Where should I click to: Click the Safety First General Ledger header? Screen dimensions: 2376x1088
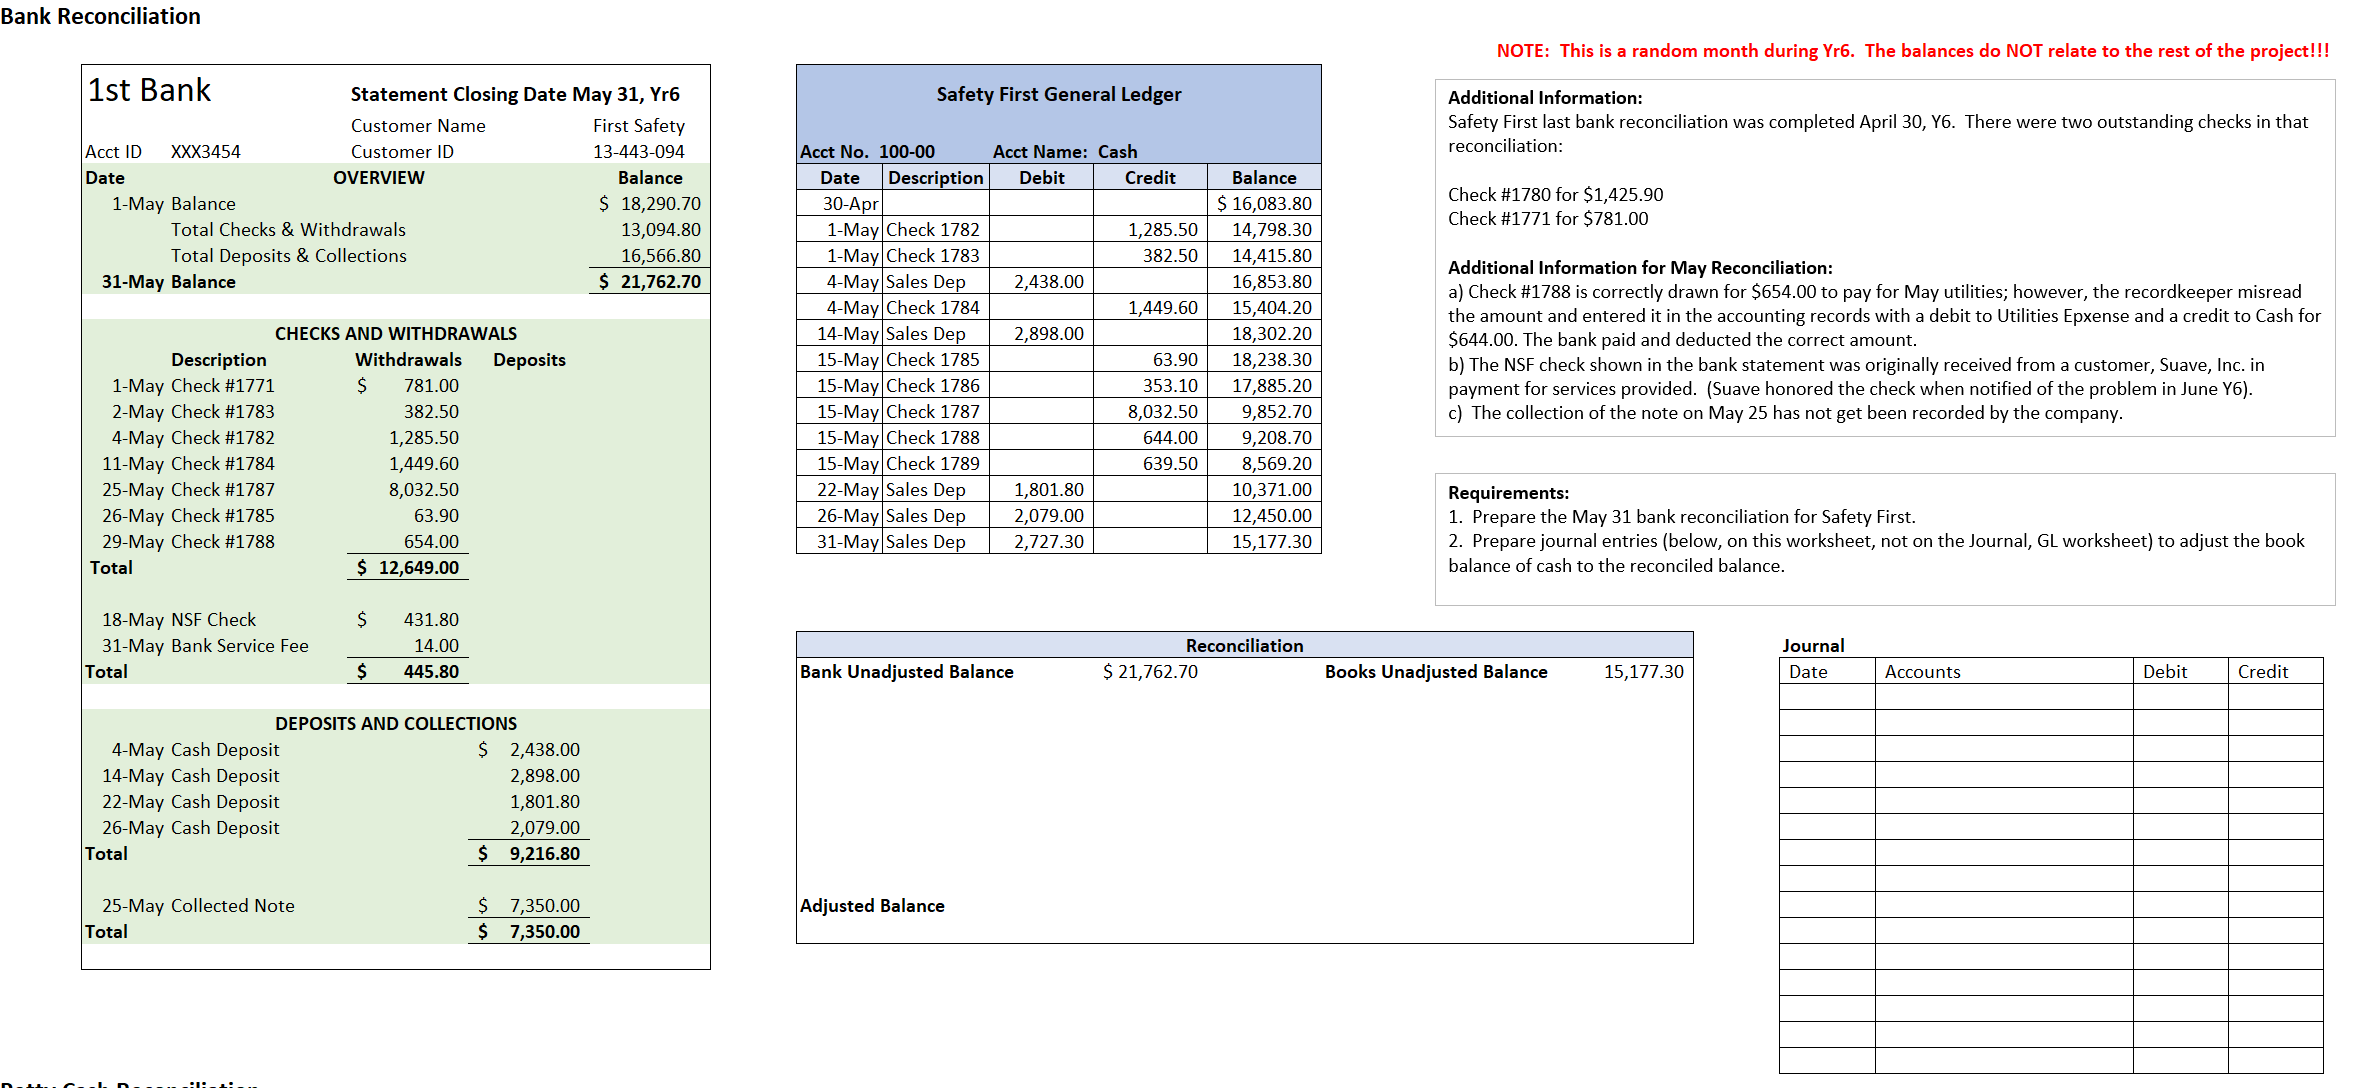pyautogui.click(x=1057, y=94)
